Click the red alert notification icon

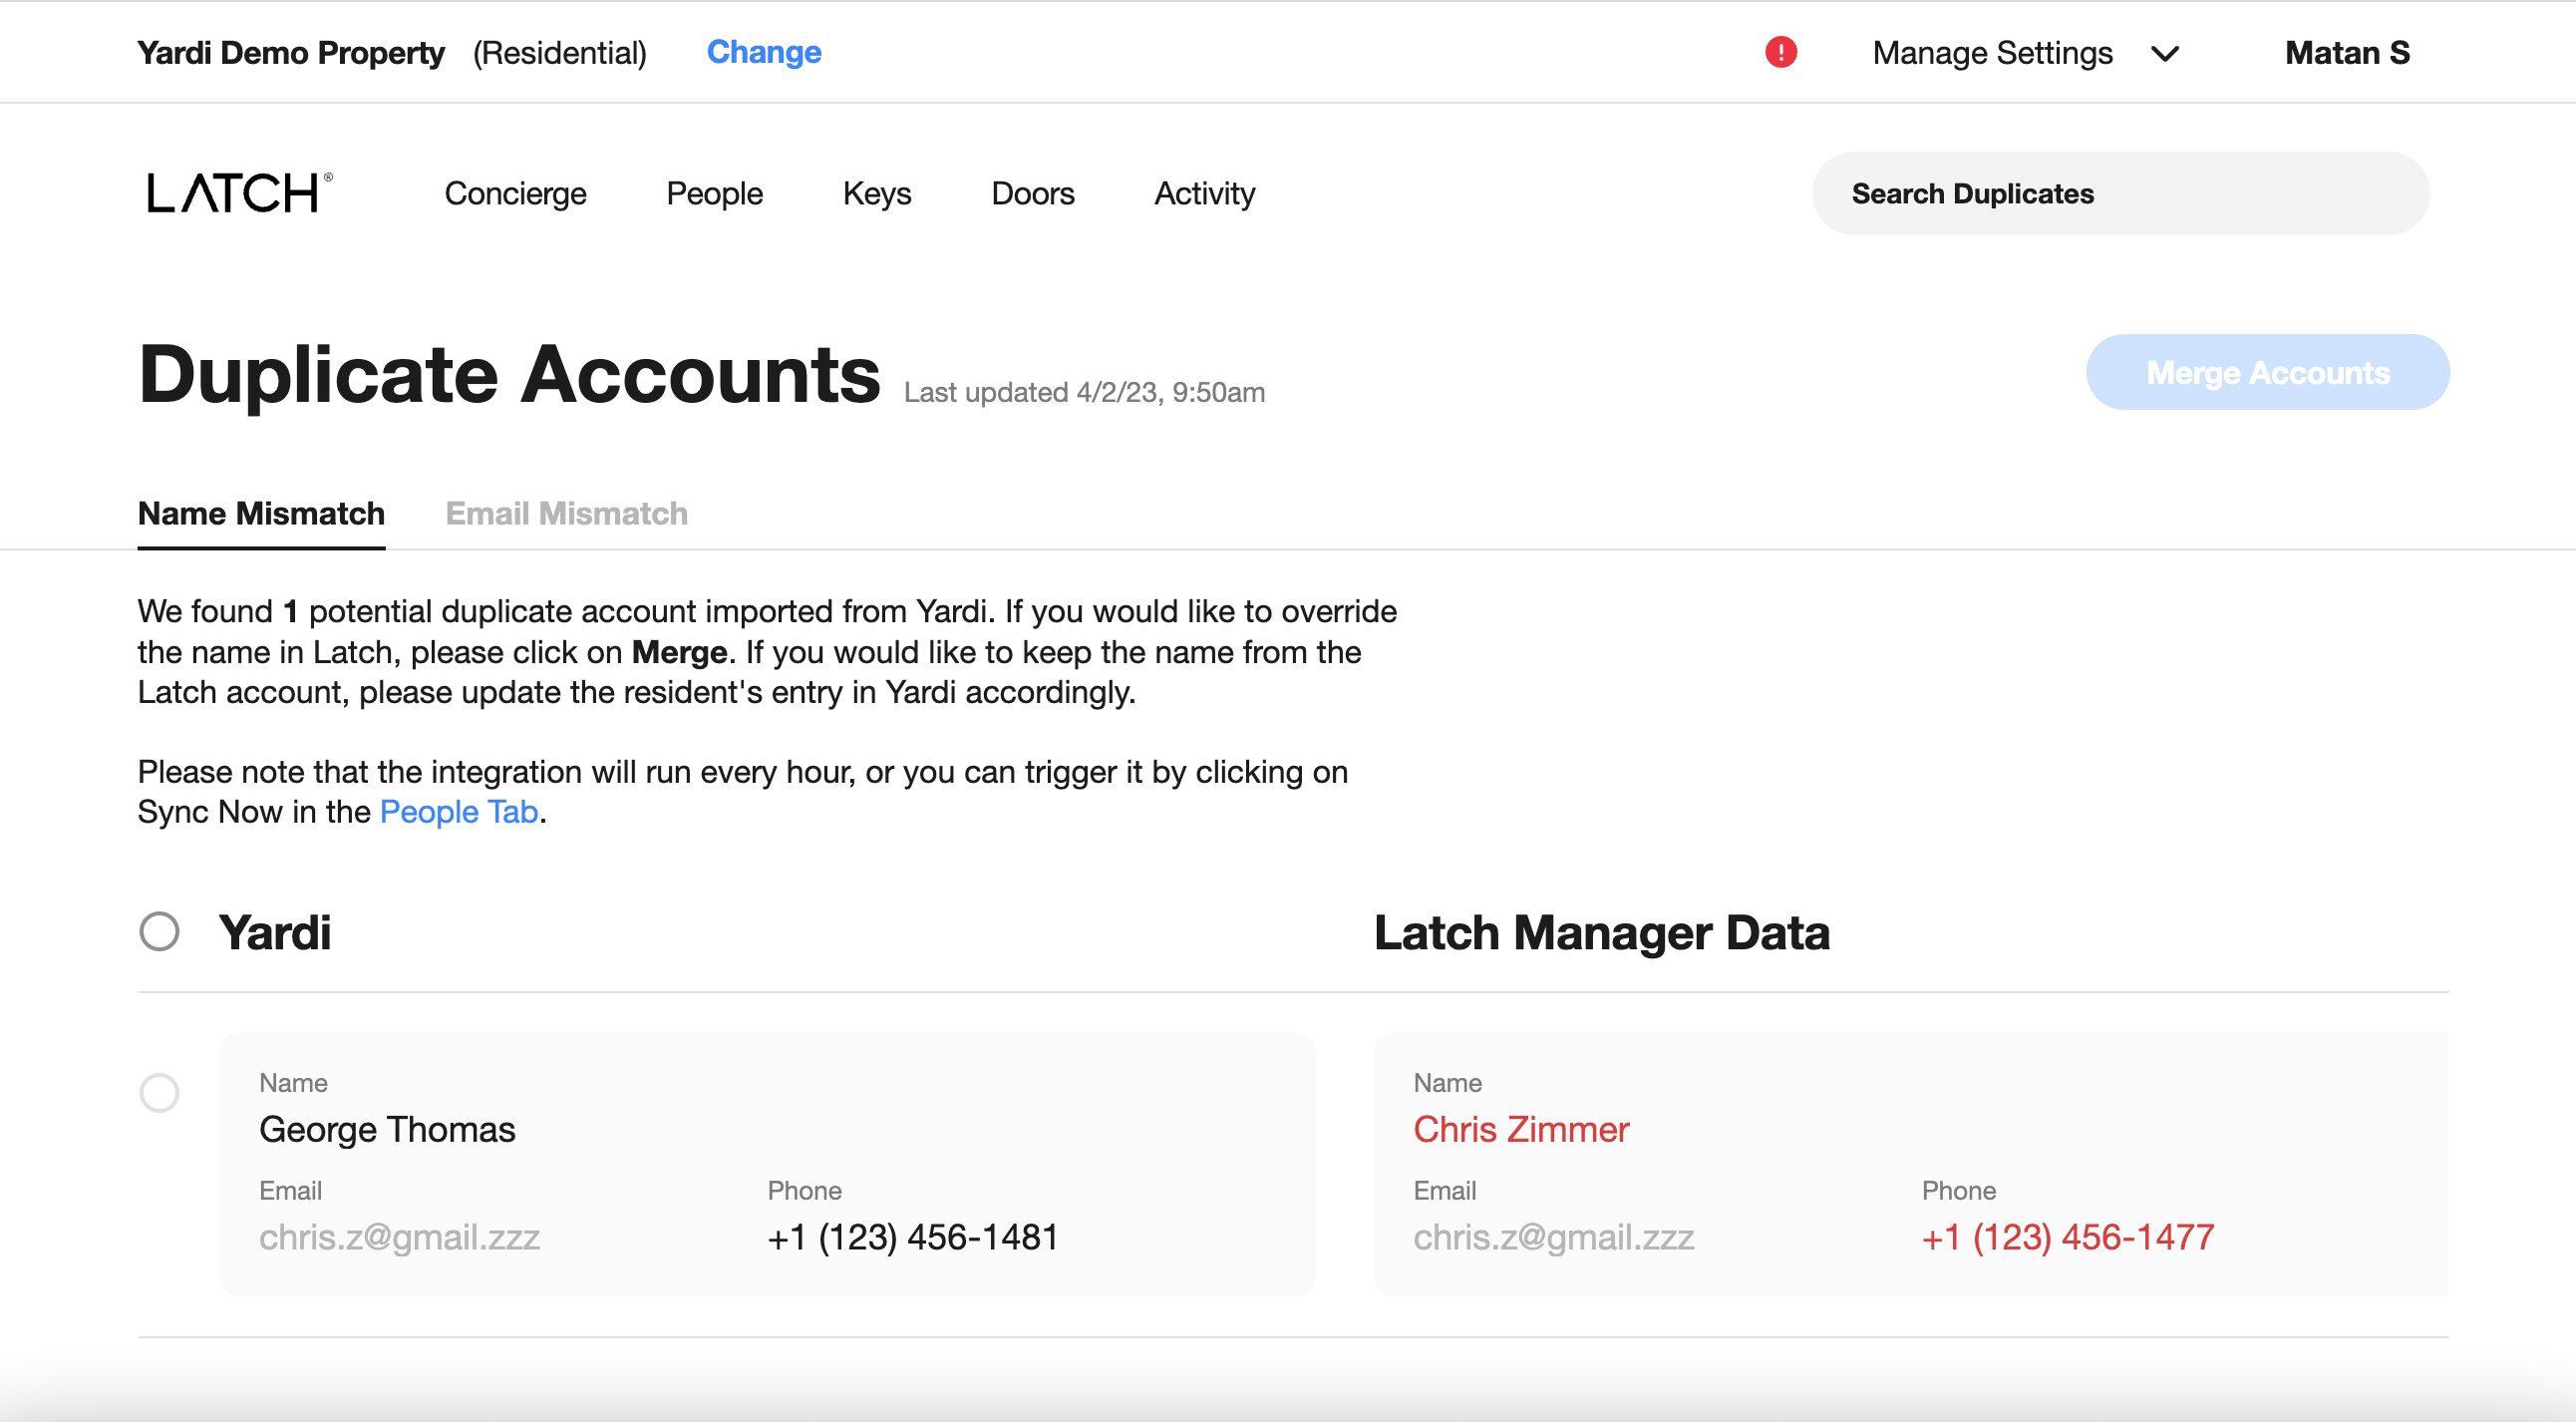[1782, 52]
